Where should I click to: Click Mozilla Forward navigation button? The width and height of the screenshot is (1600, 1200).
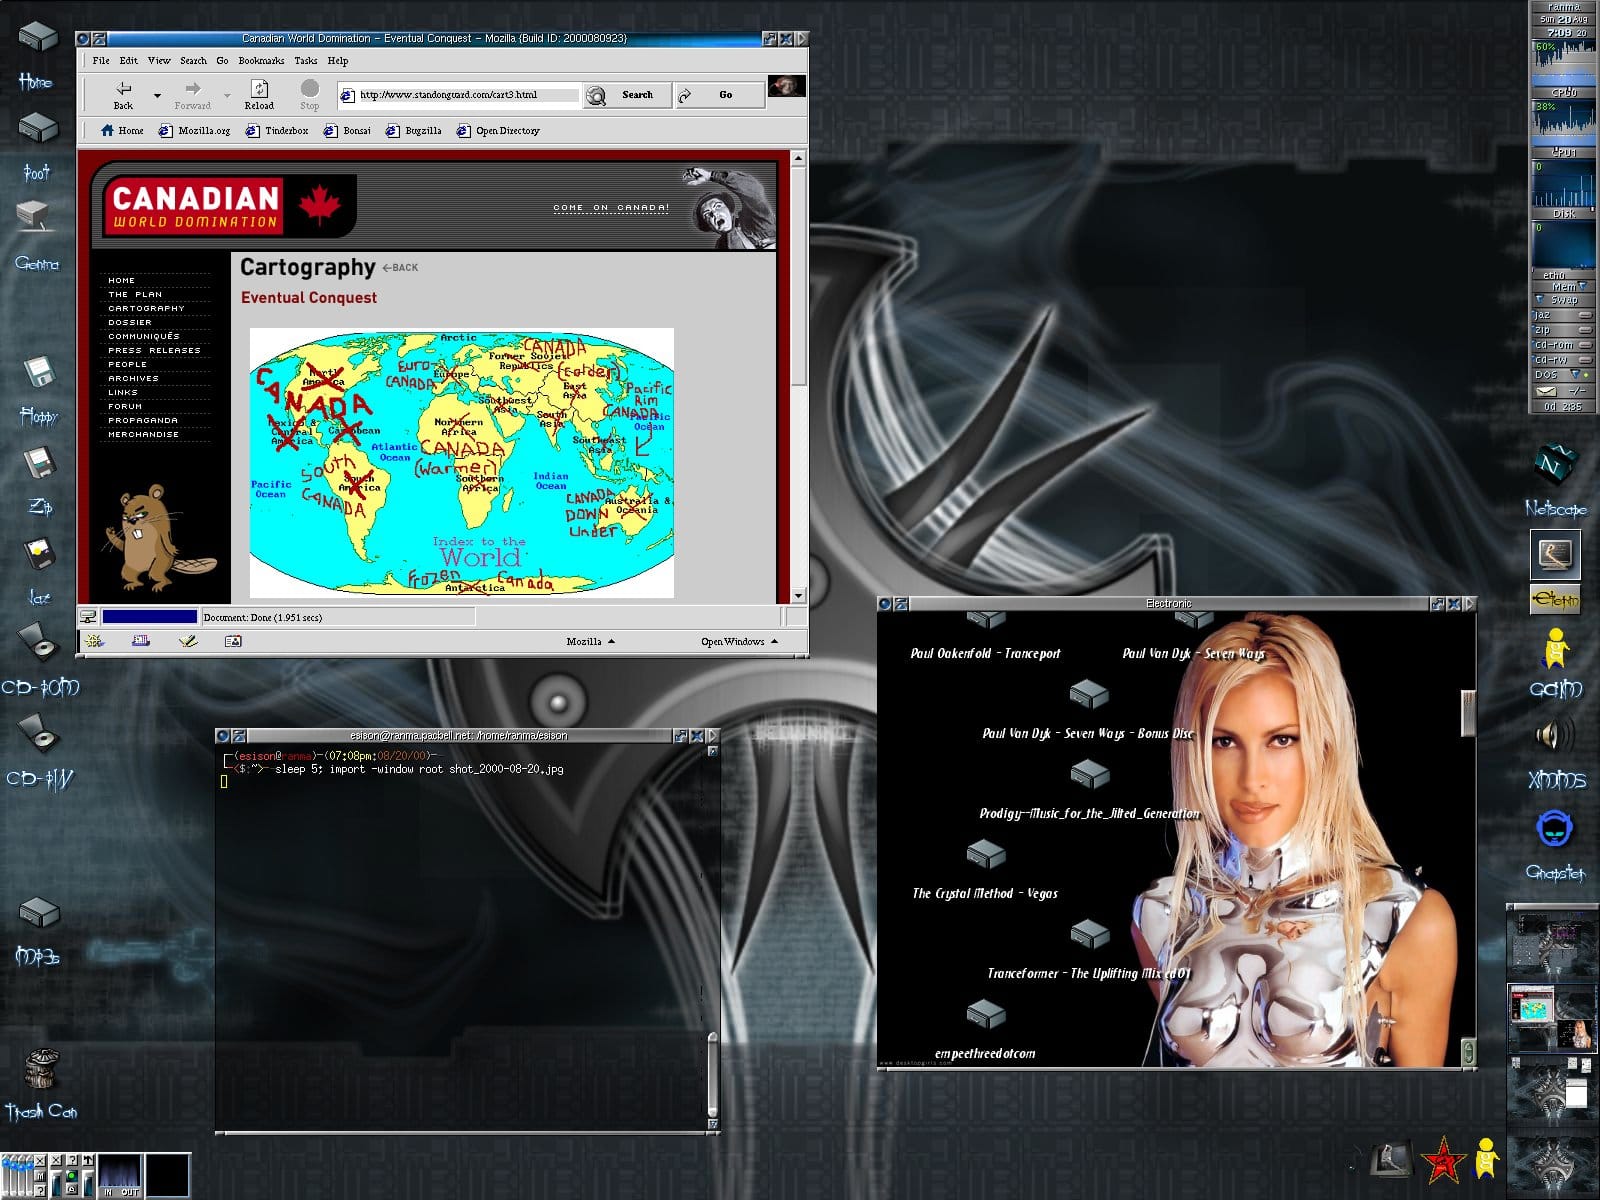click(x=193, y=95)
